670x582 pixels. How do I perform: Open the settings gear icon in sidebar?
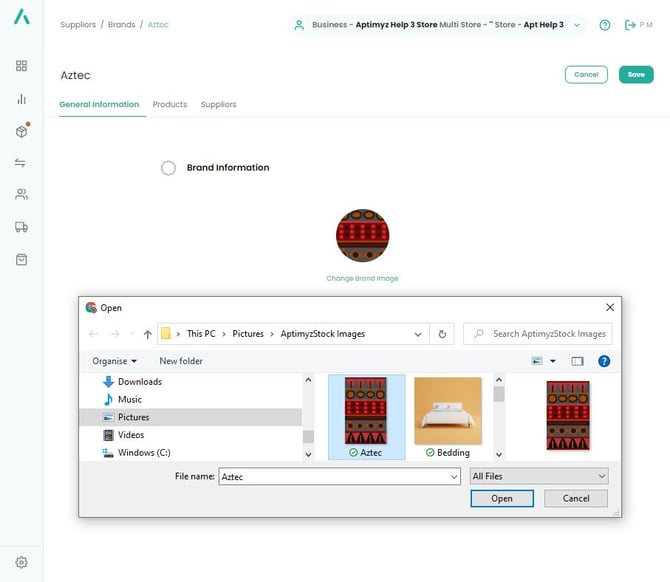click(21, 563)
